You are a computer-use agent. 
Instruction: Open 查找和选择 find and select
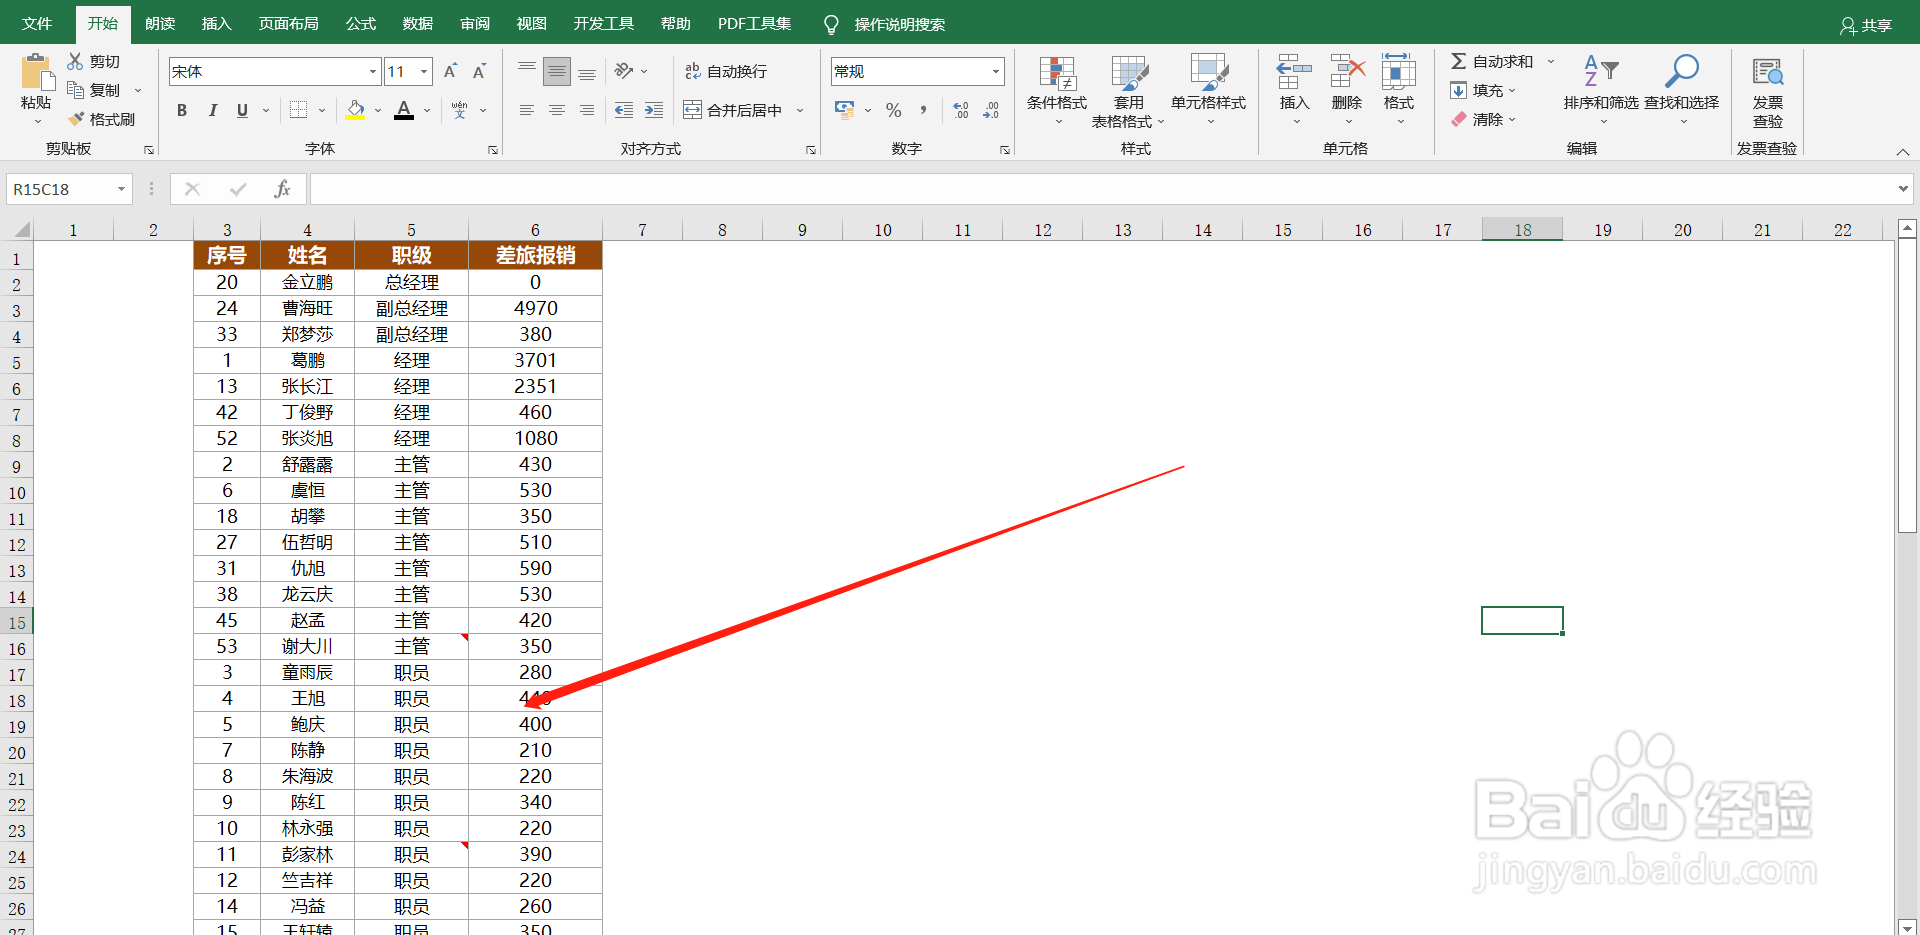tap(1682, 88)
